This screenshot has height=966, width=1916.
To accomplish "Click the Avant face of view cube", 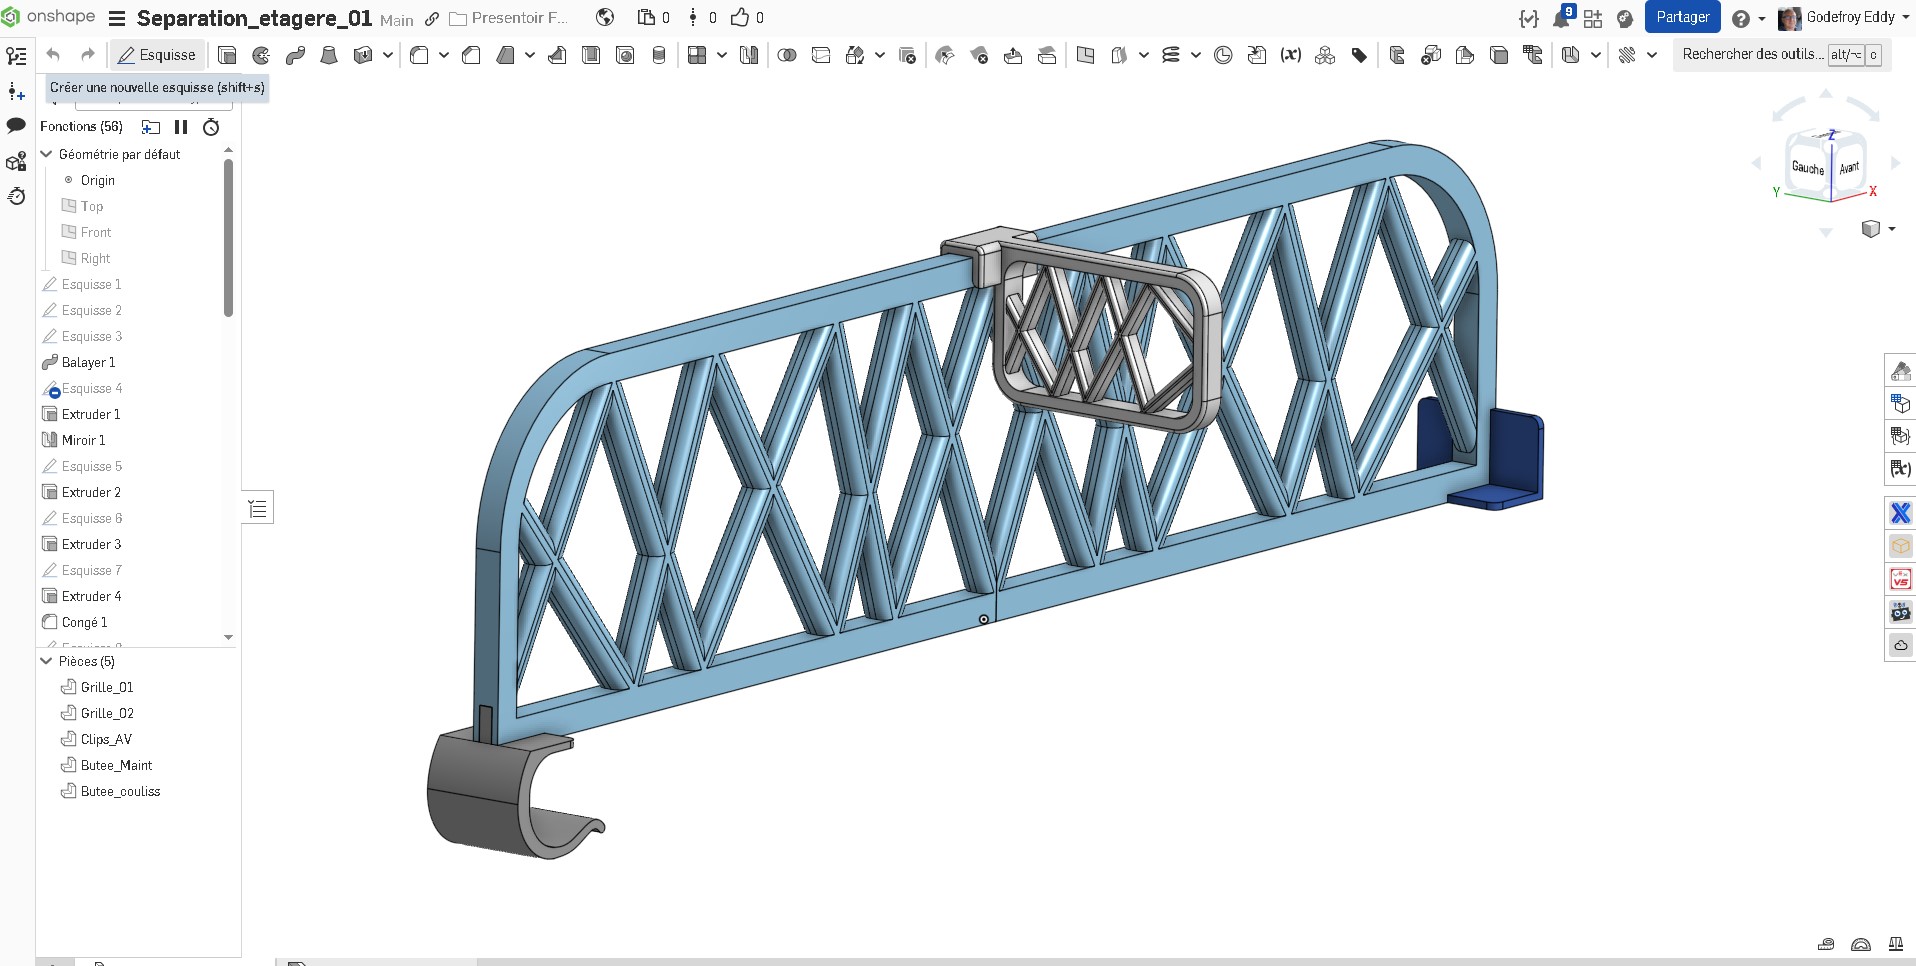I will pos(1849,168).
